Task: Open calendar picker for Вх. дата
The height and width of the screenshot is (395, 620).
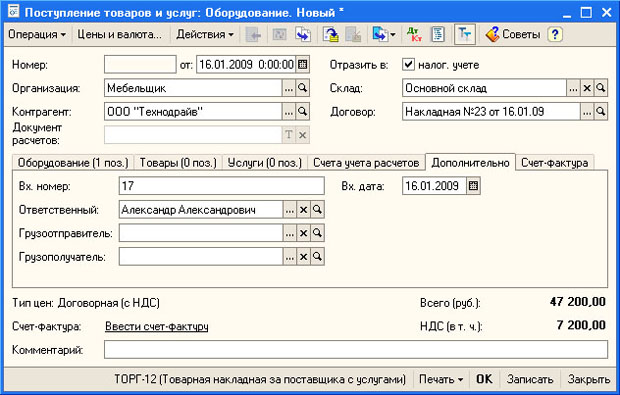Action: tap(473, 186)
